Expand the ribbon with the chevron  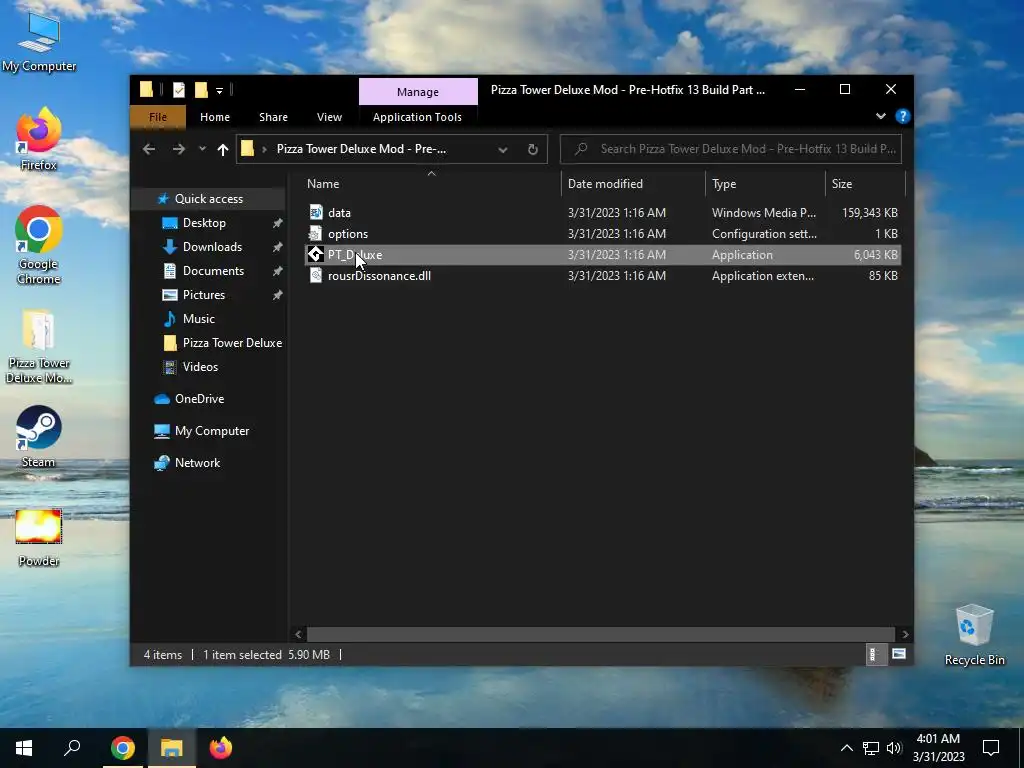[881, 116]
